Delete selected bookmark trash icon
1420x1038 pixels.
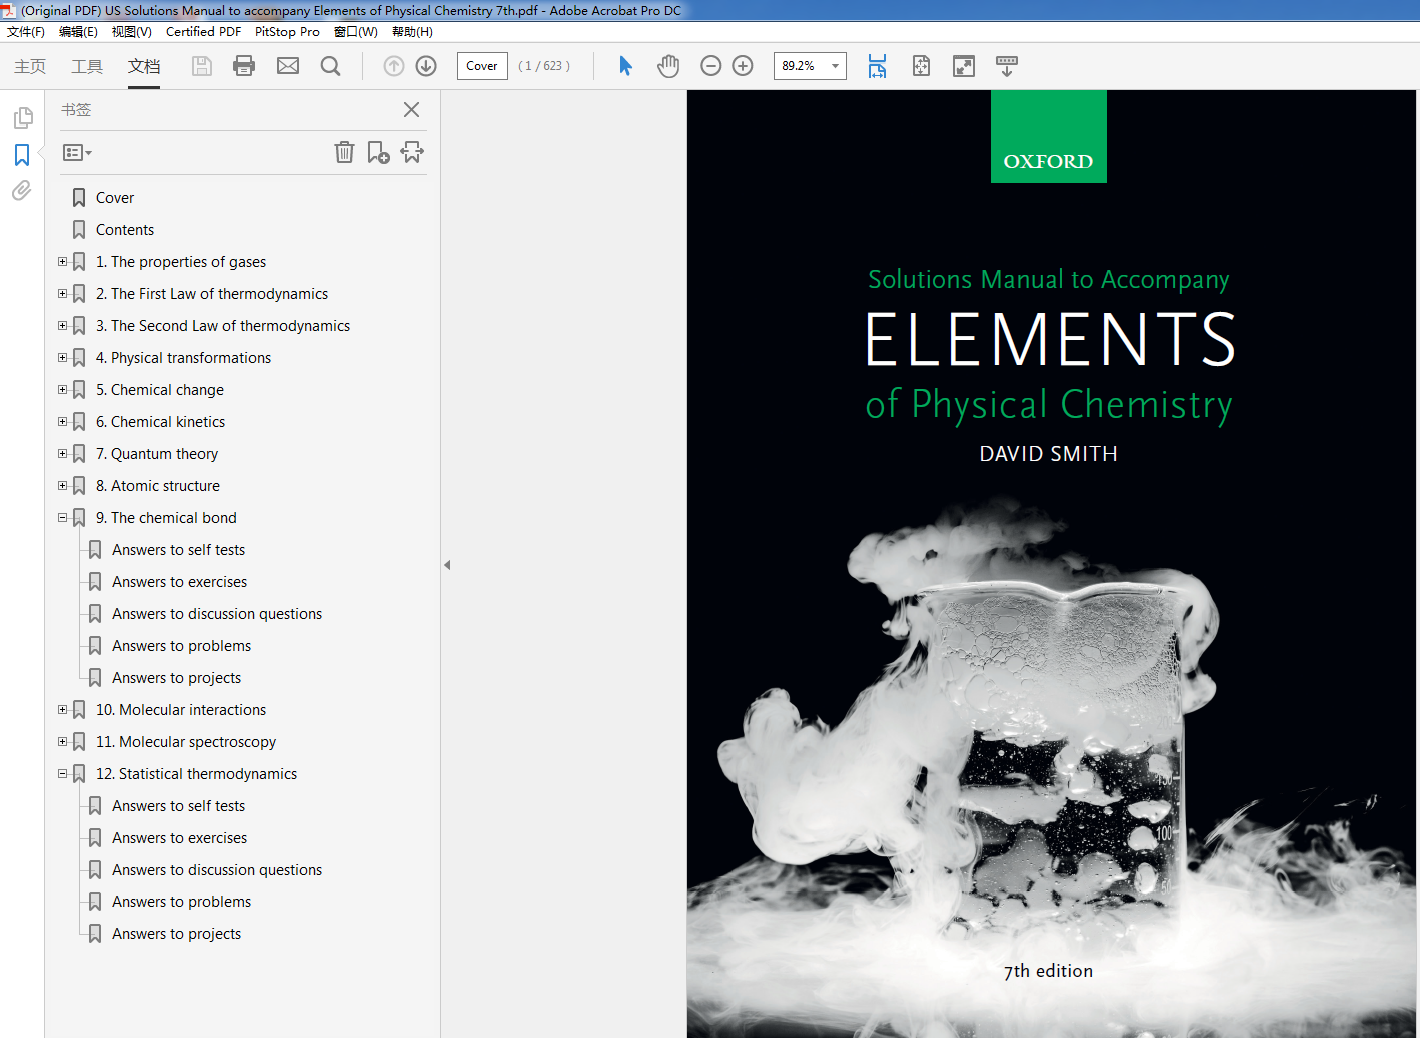pos(344,152)
